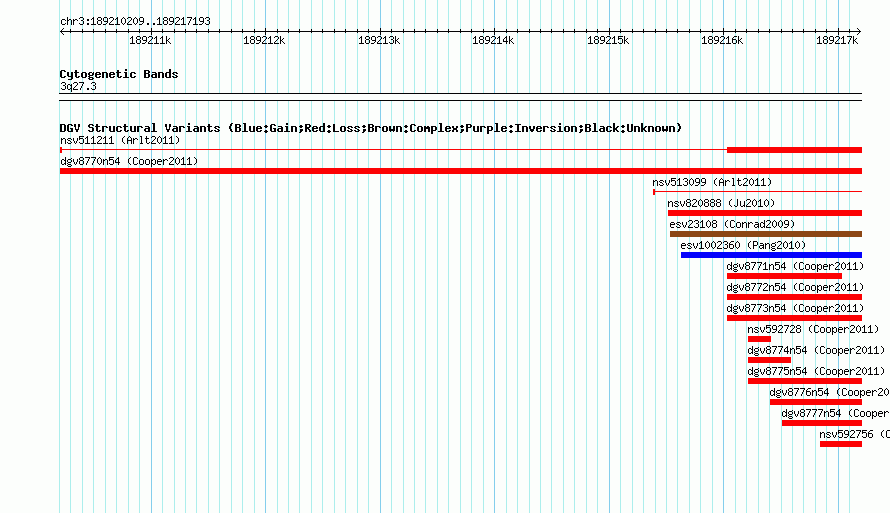The width and height of the screenshot is (890, 513).
Task: Select the short red nsv592756 bar
Action: click(841, 444)
